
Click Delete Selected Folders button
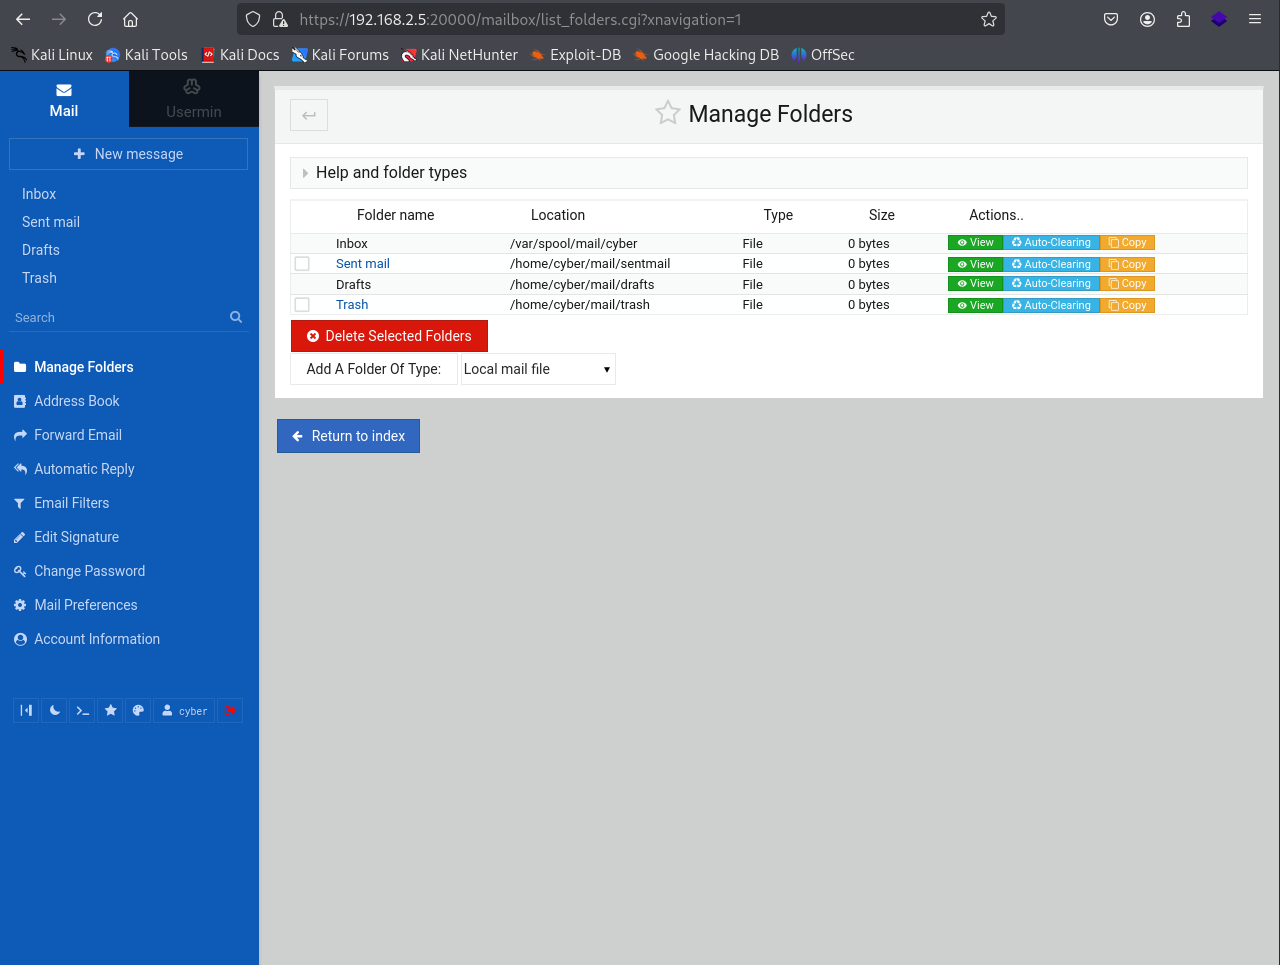(x=389, y=336)
